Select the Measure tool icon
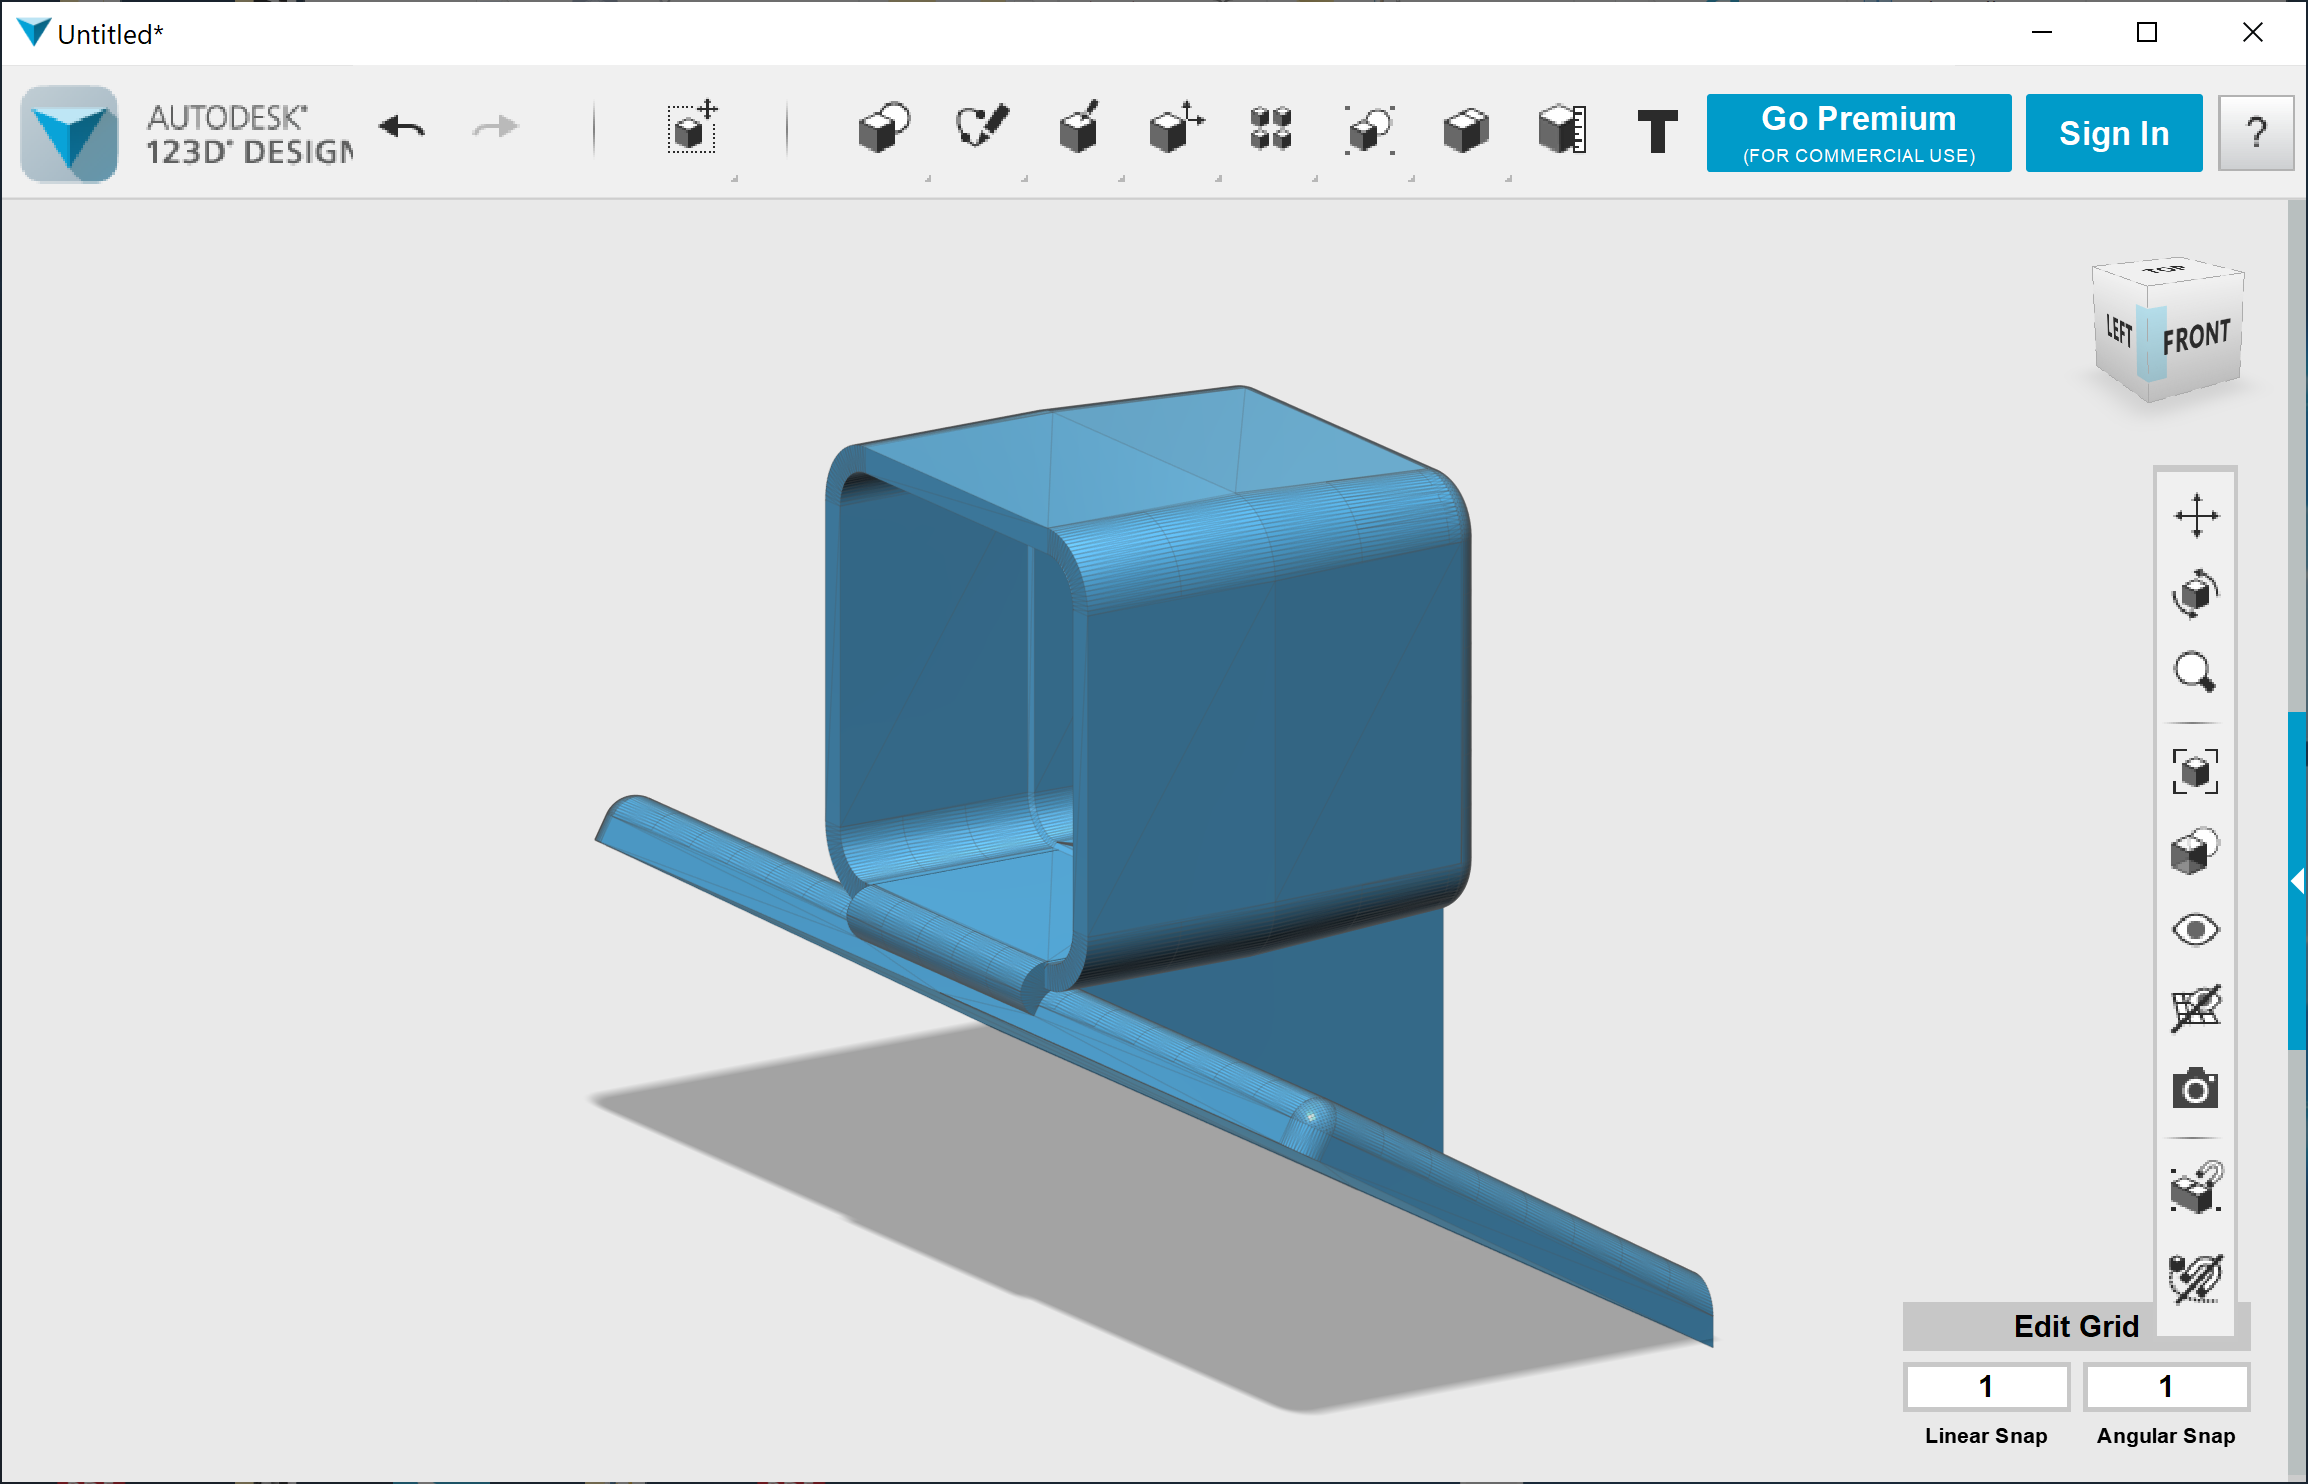Image resolution: width=2308 pixels, height=1484 pixels. [x=1562, y=130]
